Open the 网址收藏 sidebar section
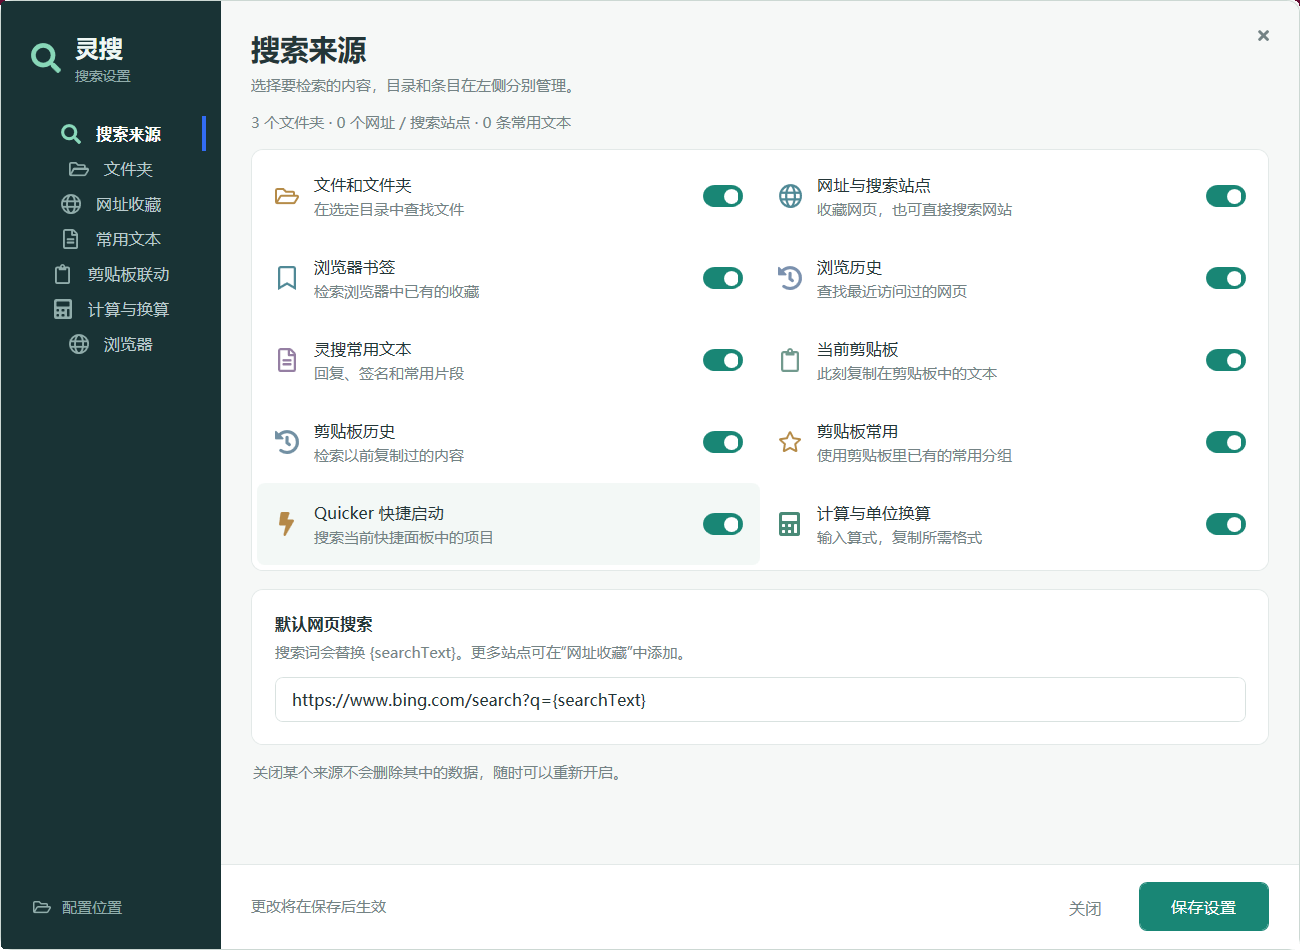Viewport: 1300px width, 950px height. point(111,204)
